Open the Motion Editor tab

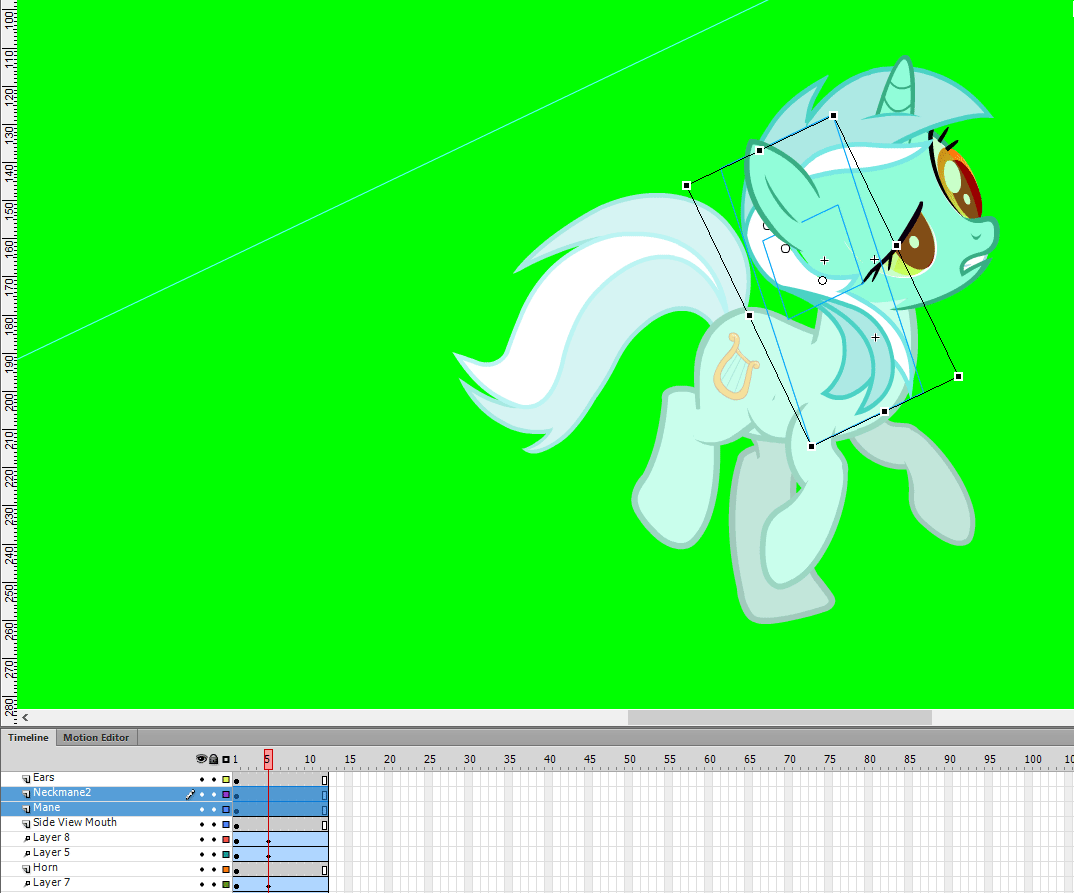(x=96, y=738)
